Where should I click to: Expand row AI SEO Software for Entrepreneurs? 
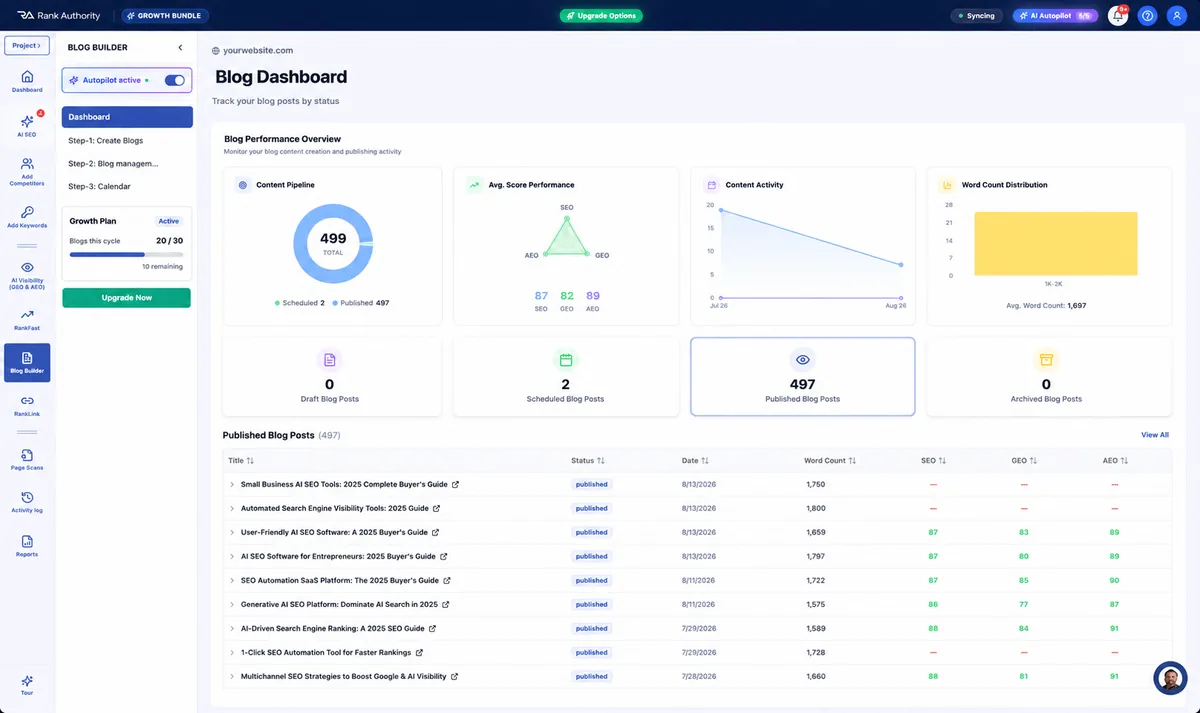coord(232,556)
